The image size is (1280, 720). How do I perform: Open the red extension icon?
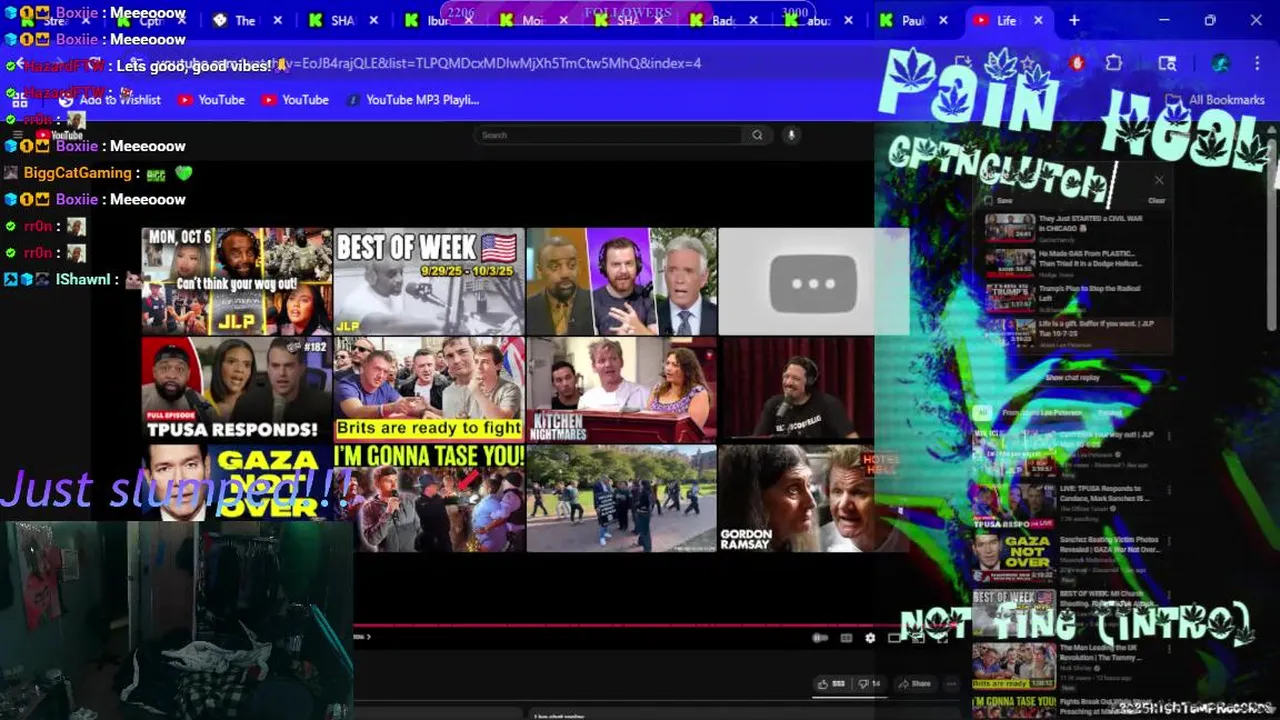click(1077, 63)
